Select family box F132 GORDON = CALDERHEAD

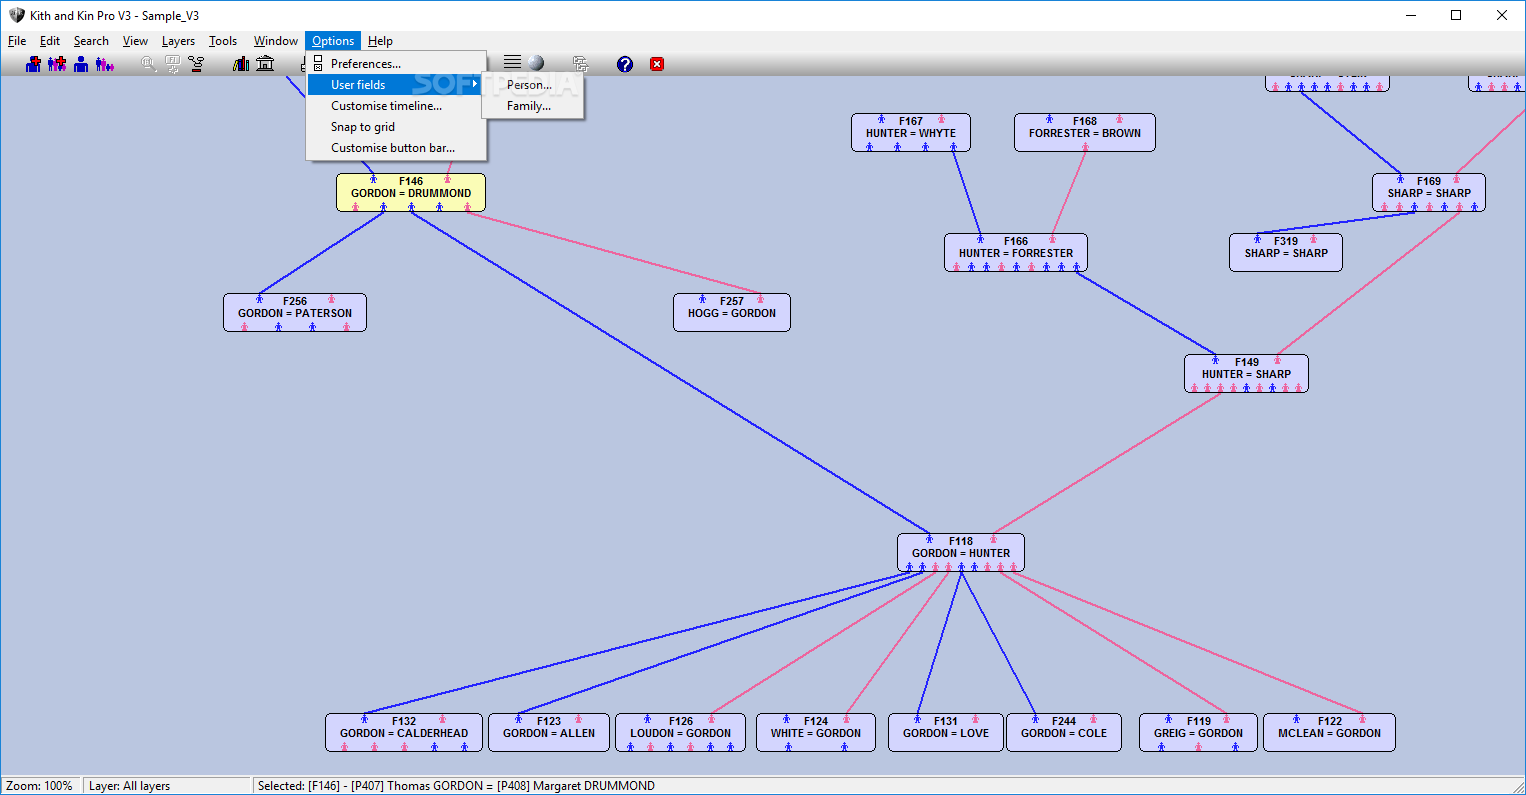coord(404,733)
